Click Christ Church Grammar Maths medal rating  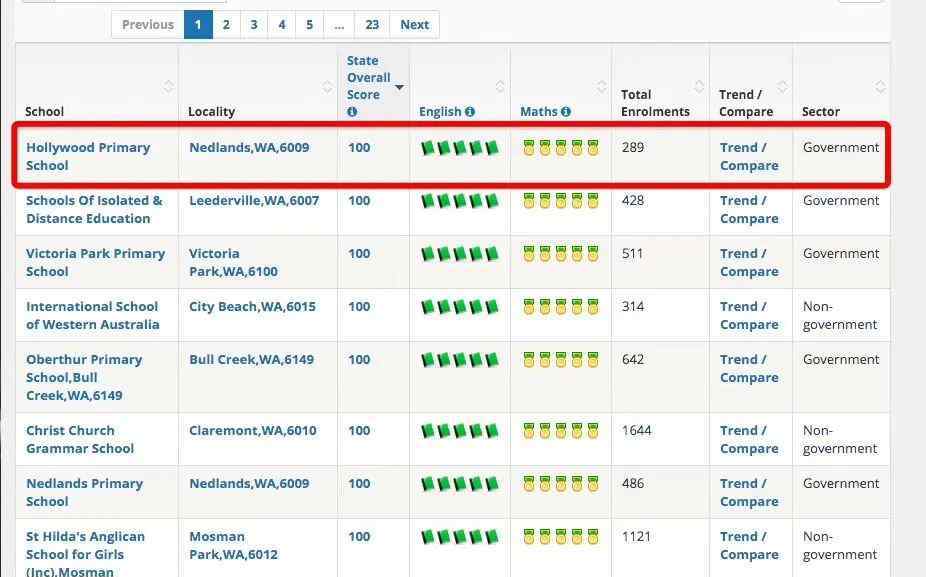(x=561, y=431)
